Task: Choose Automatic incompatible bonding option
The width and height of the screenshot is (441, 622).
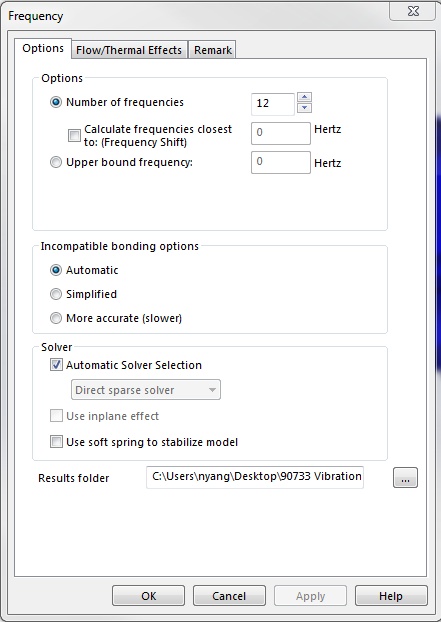Action: tap(56, 270)
